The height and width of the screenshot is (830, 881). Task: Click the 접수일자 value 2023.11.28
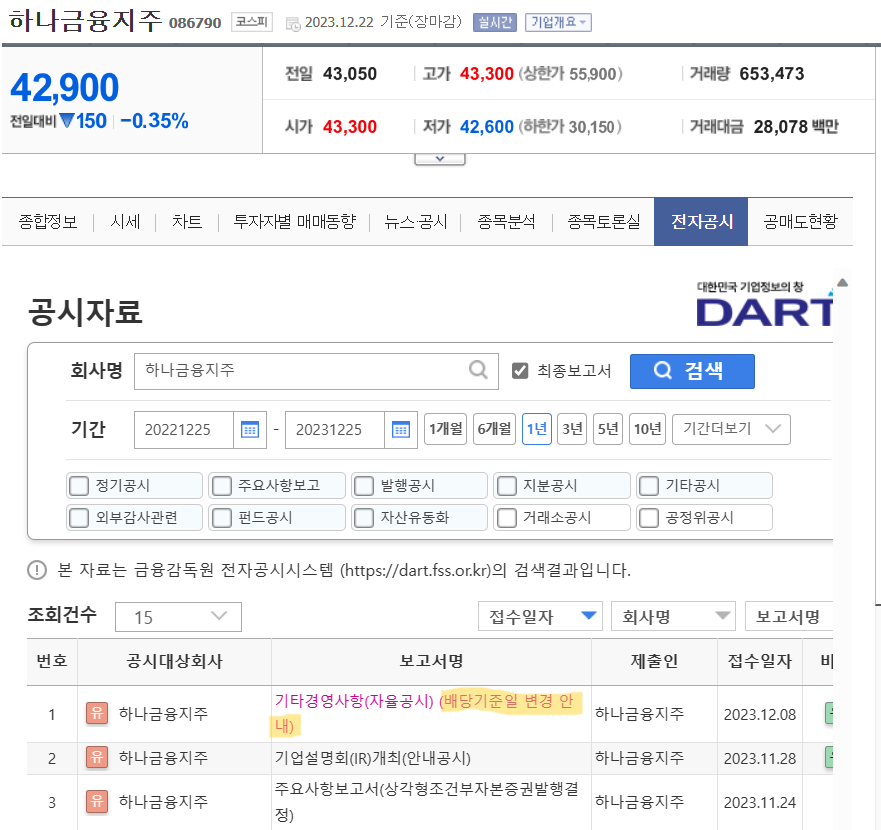[760, 758]
